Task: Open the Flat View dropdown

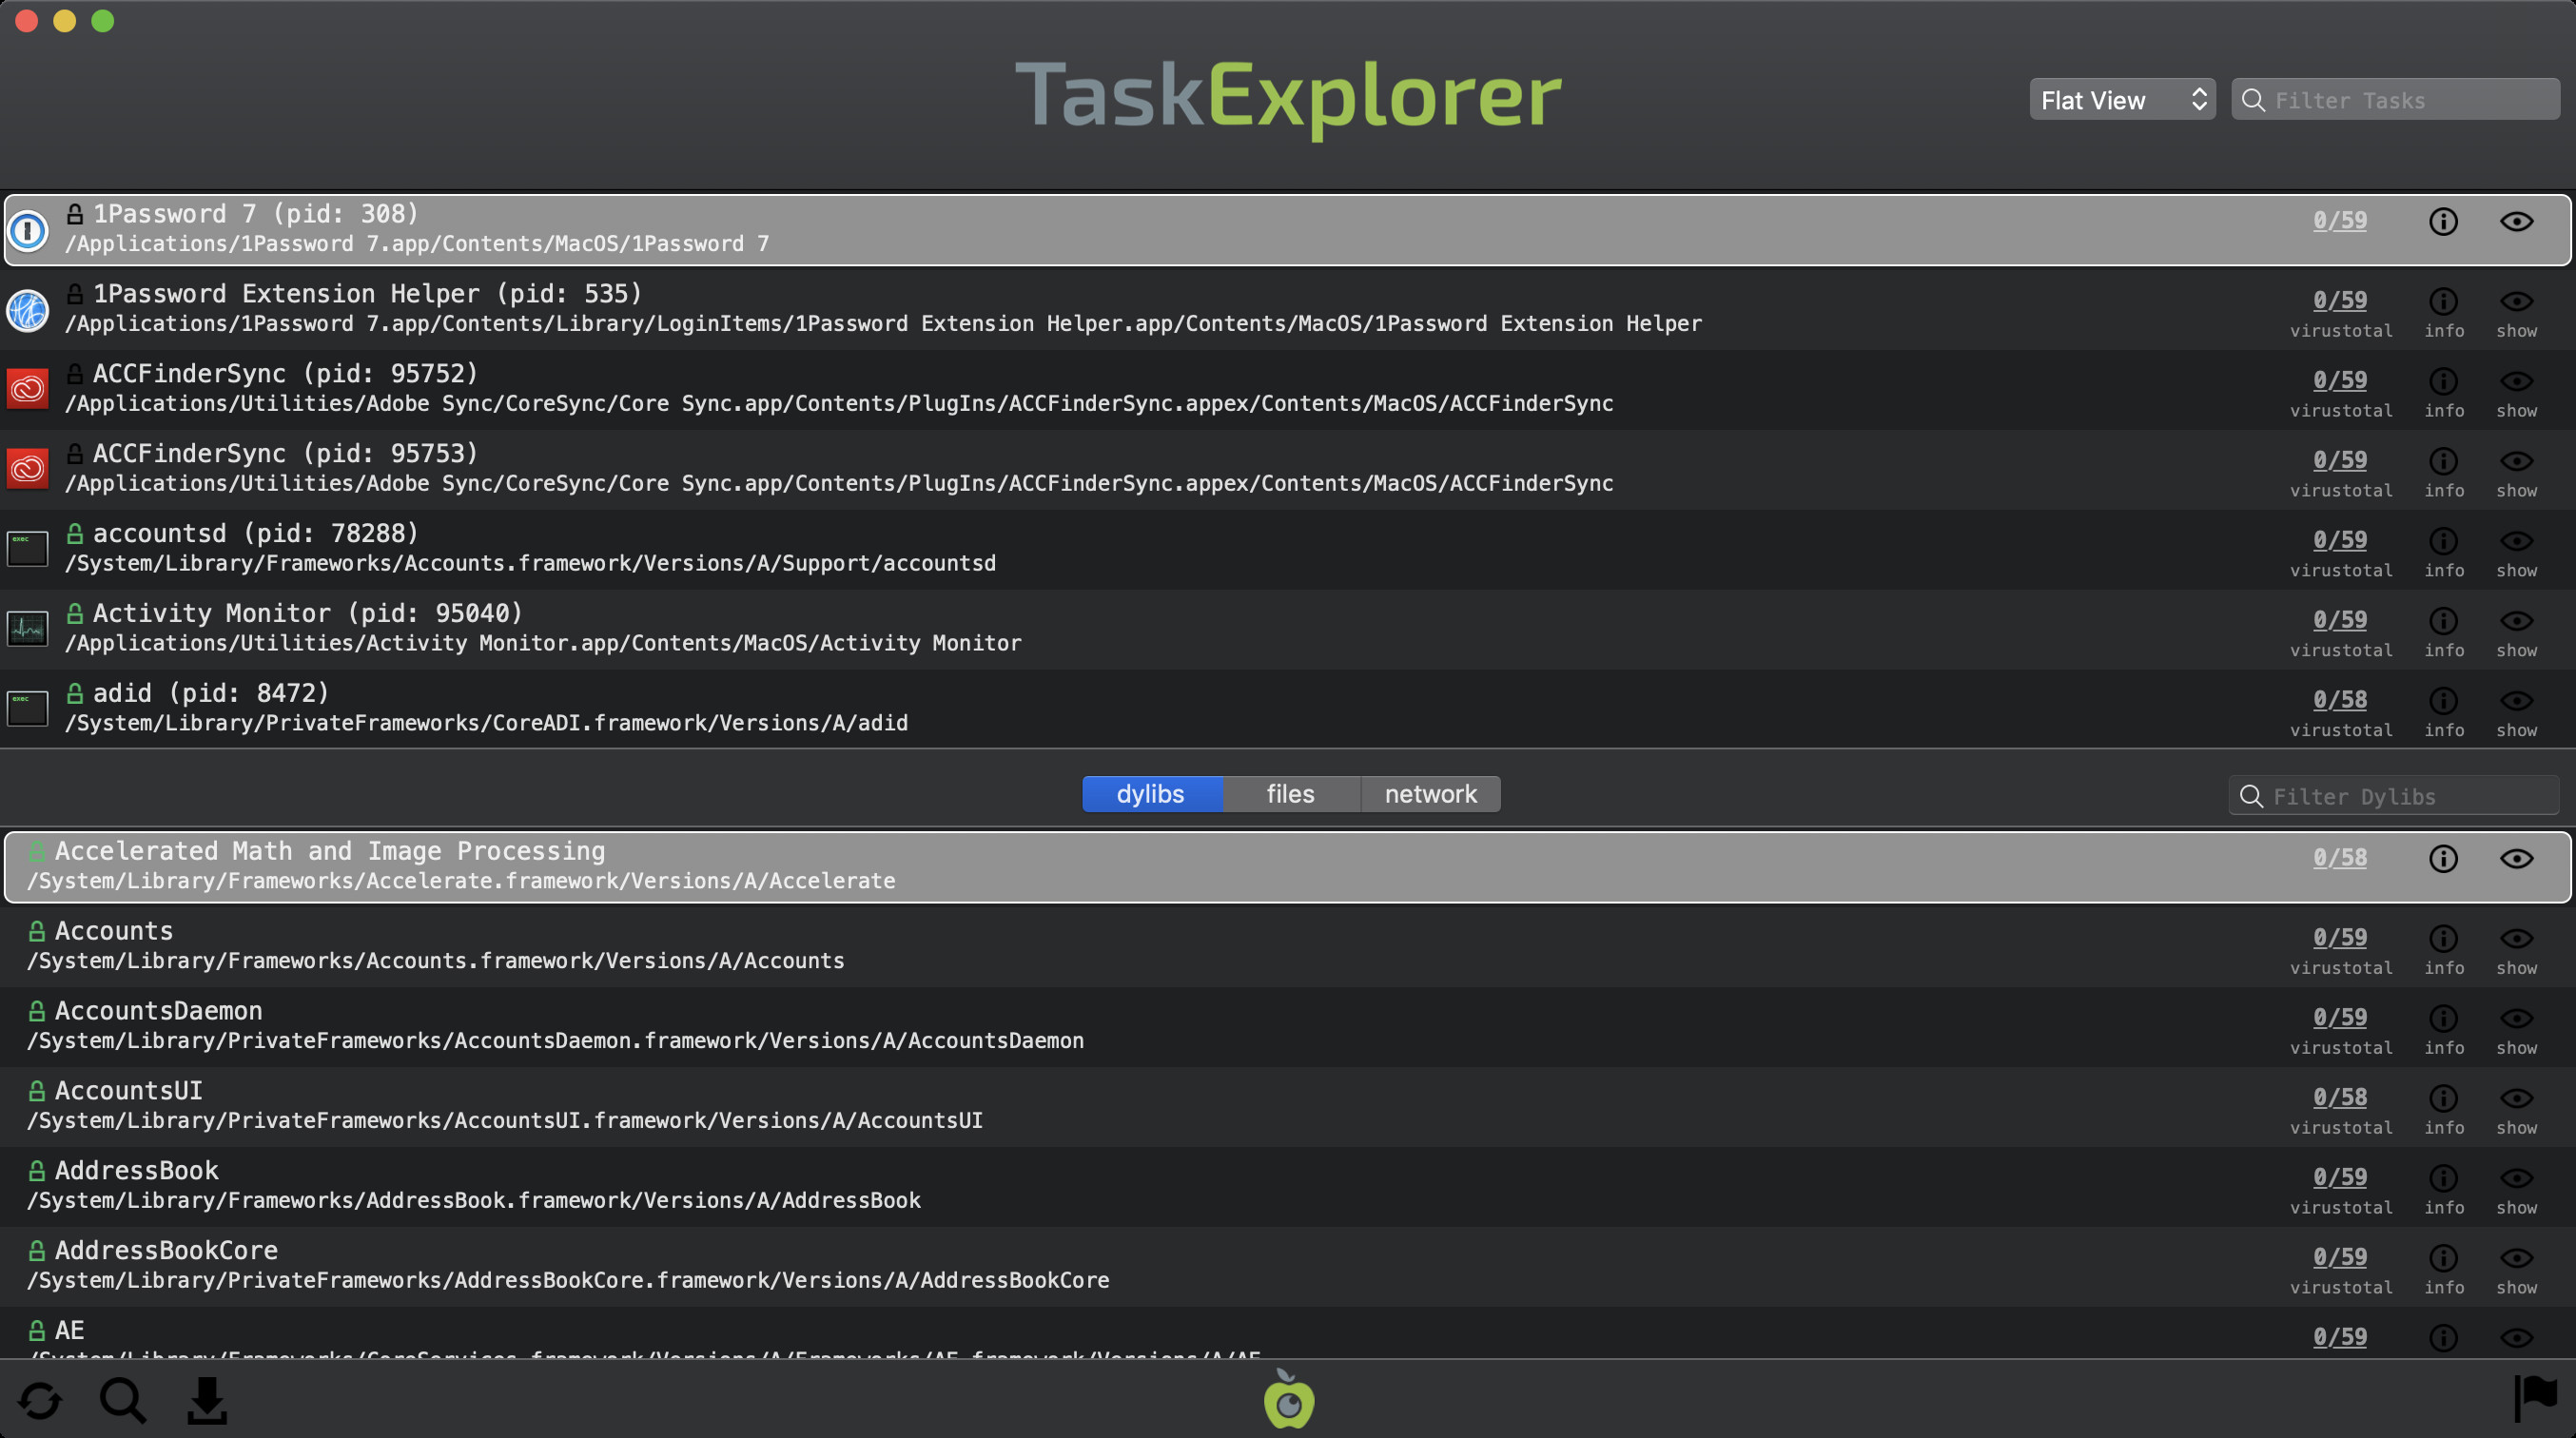Action: (2122, 99)
